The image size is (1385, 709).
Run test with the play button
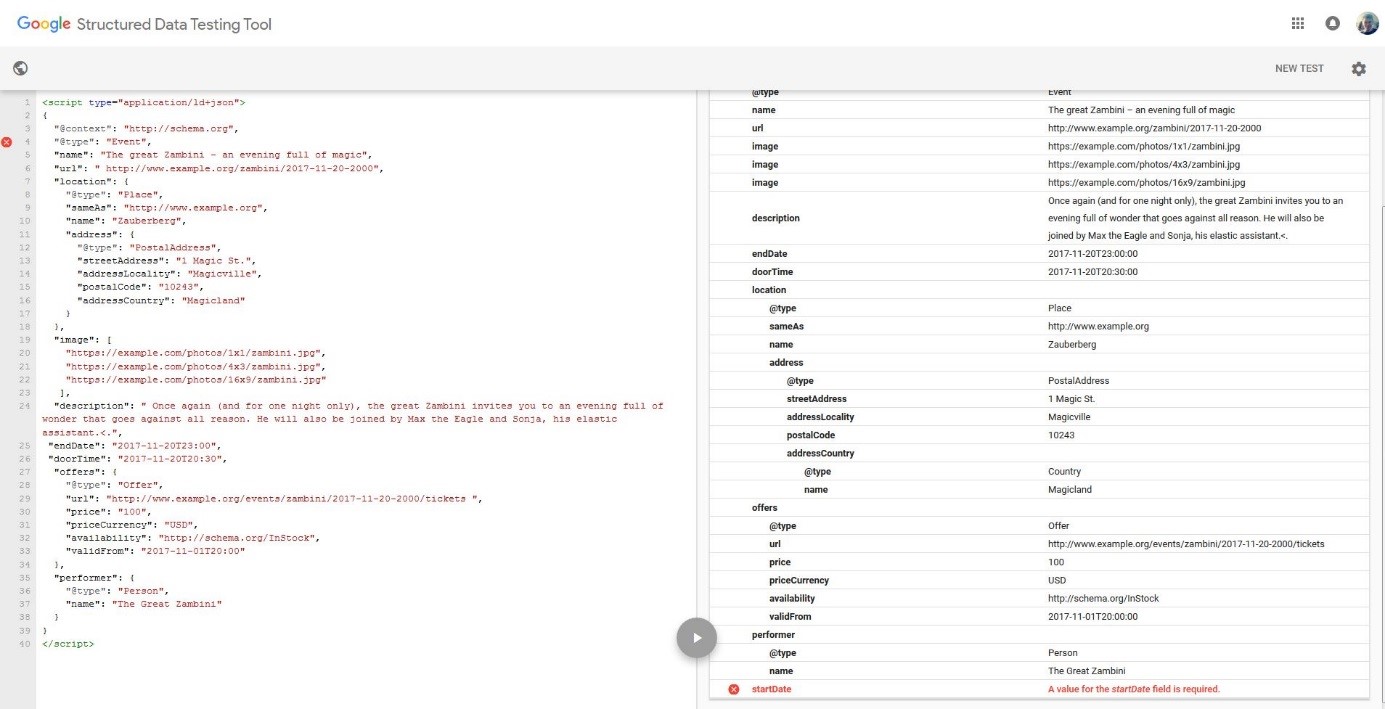pos(697,637)
